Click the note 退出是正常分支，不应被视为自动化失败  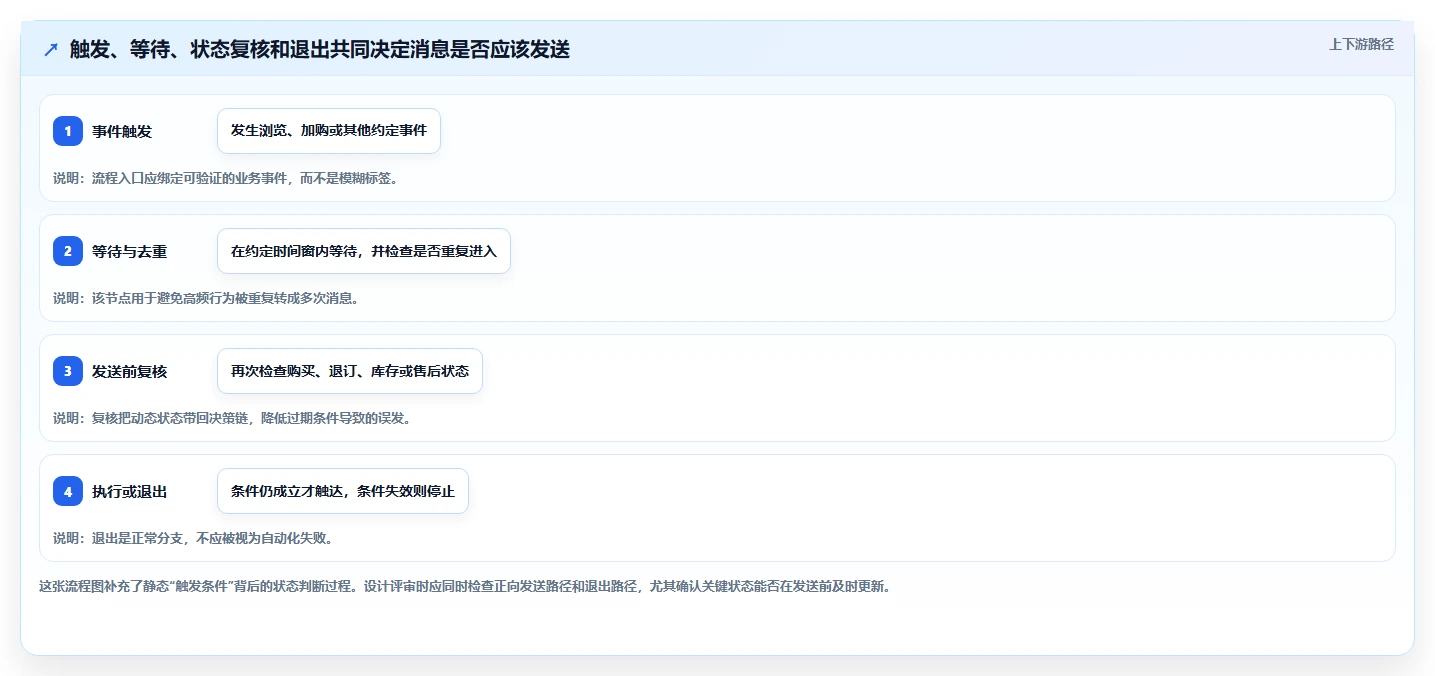tap(192, 538)
